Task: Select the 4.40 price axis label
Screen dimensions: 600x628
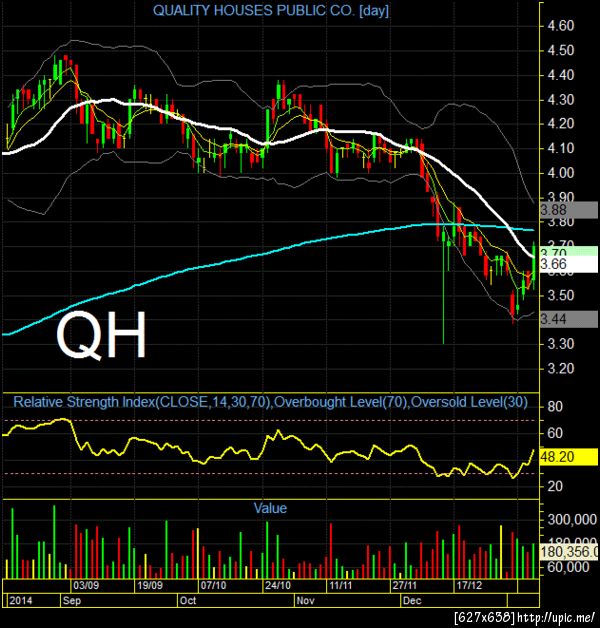Action: coord(561,75)
